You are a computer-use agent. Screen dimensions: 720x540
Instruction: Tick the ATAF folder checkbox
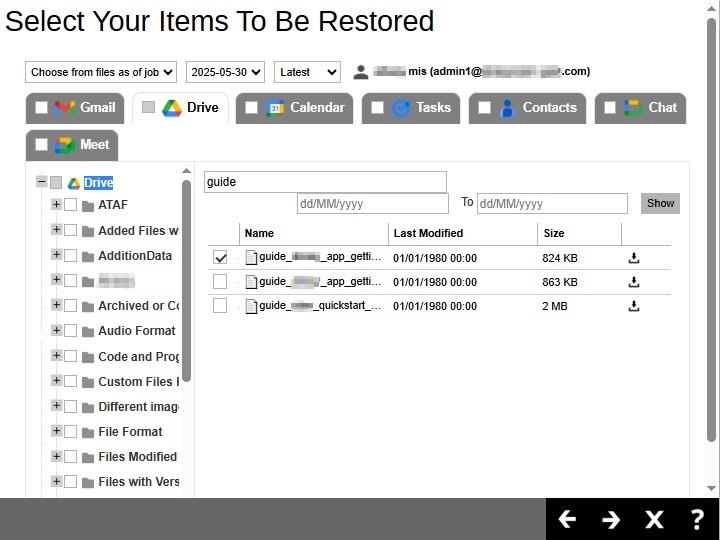pyautogui.click(x=71, y=205)
